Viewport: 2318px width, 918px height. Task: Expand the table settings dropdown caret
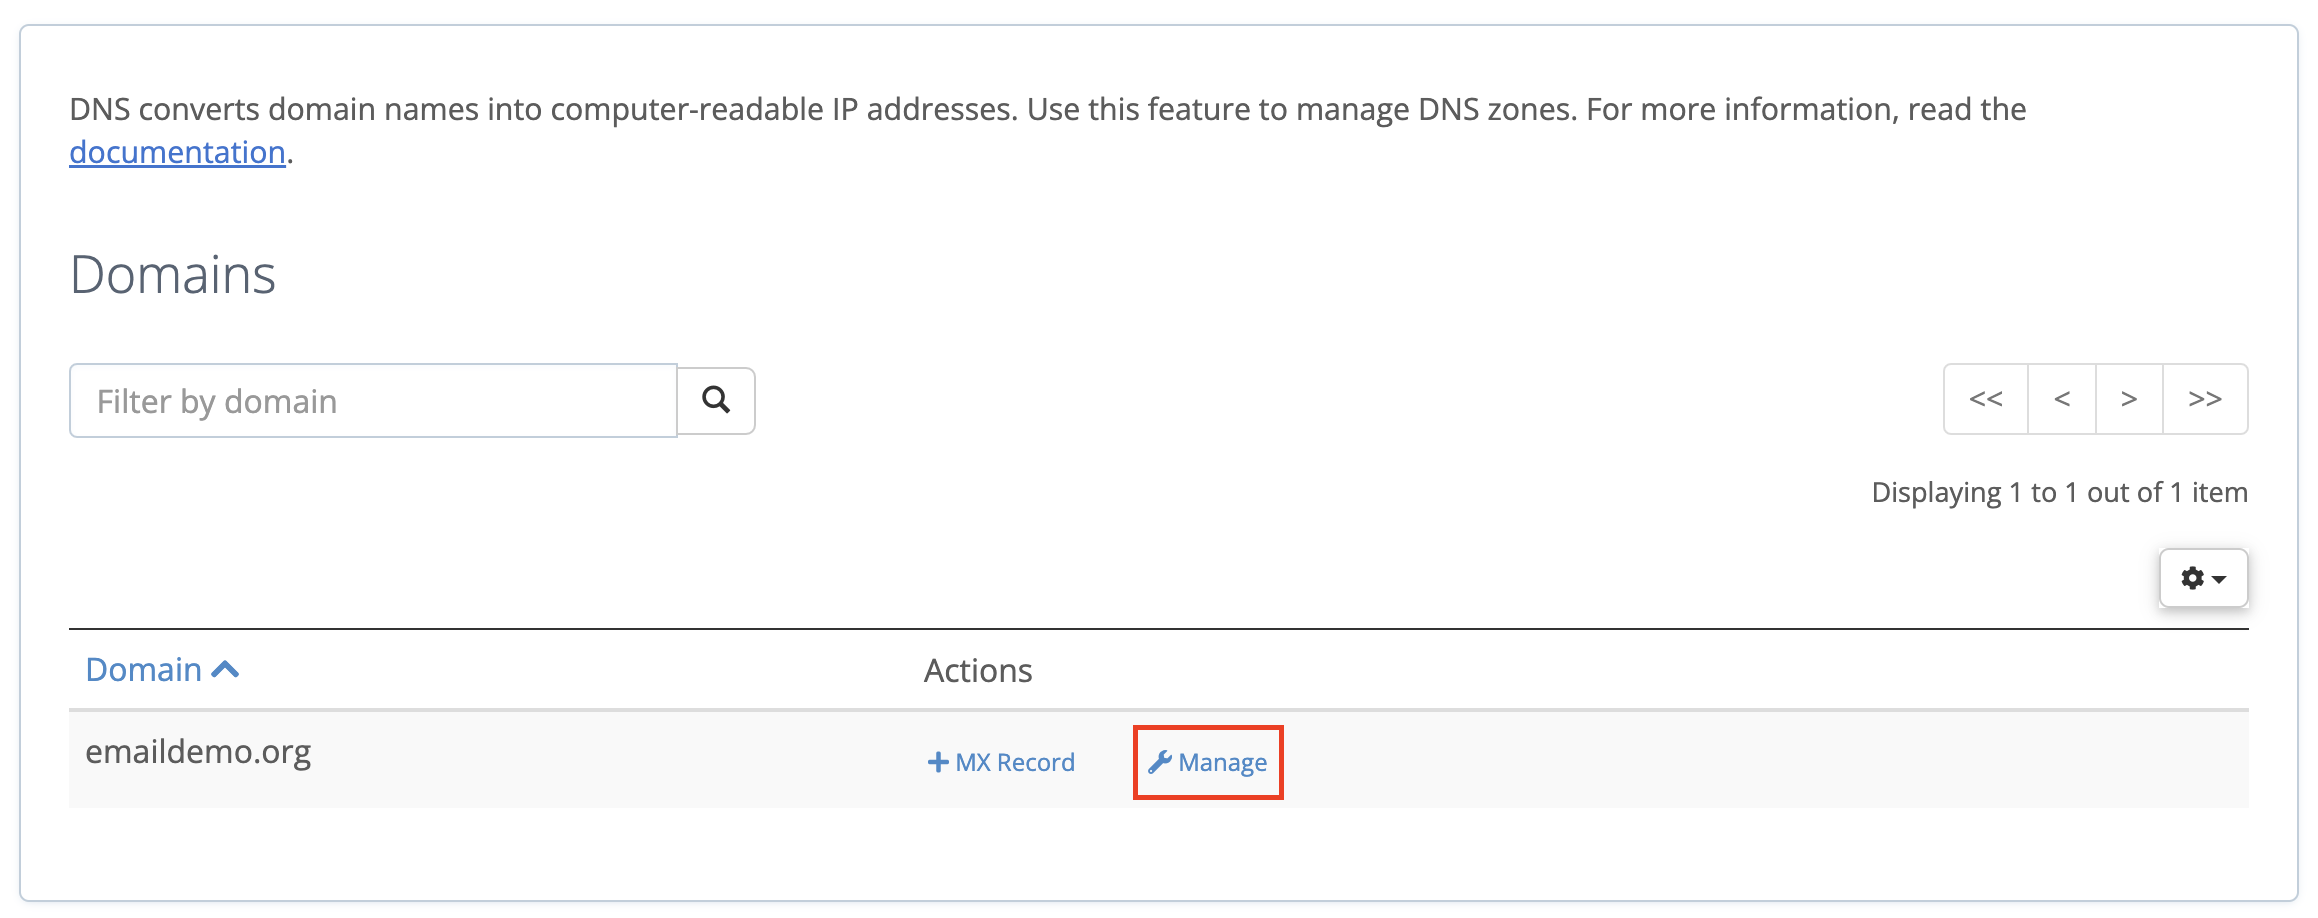click(x=2219, y=579)
